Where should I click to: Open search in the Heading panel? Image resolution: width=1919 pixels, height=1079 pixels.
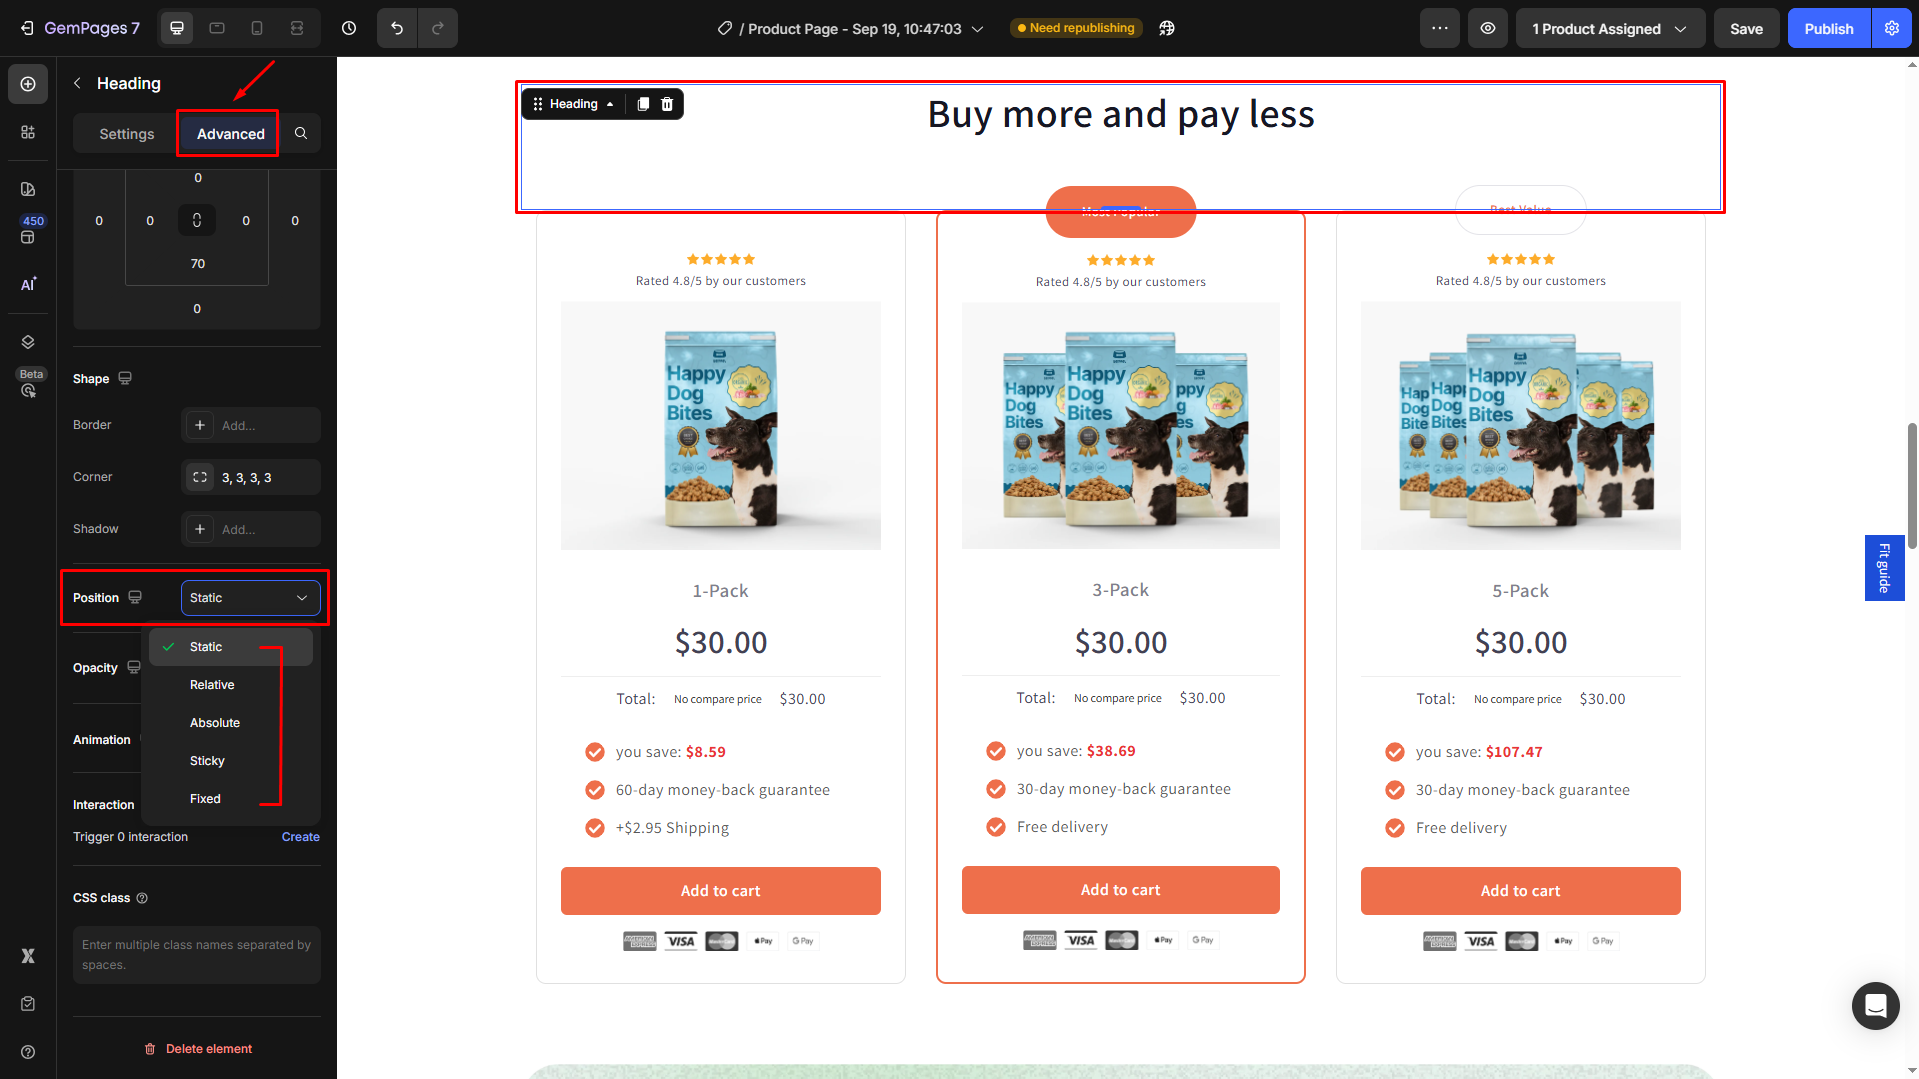301,133
